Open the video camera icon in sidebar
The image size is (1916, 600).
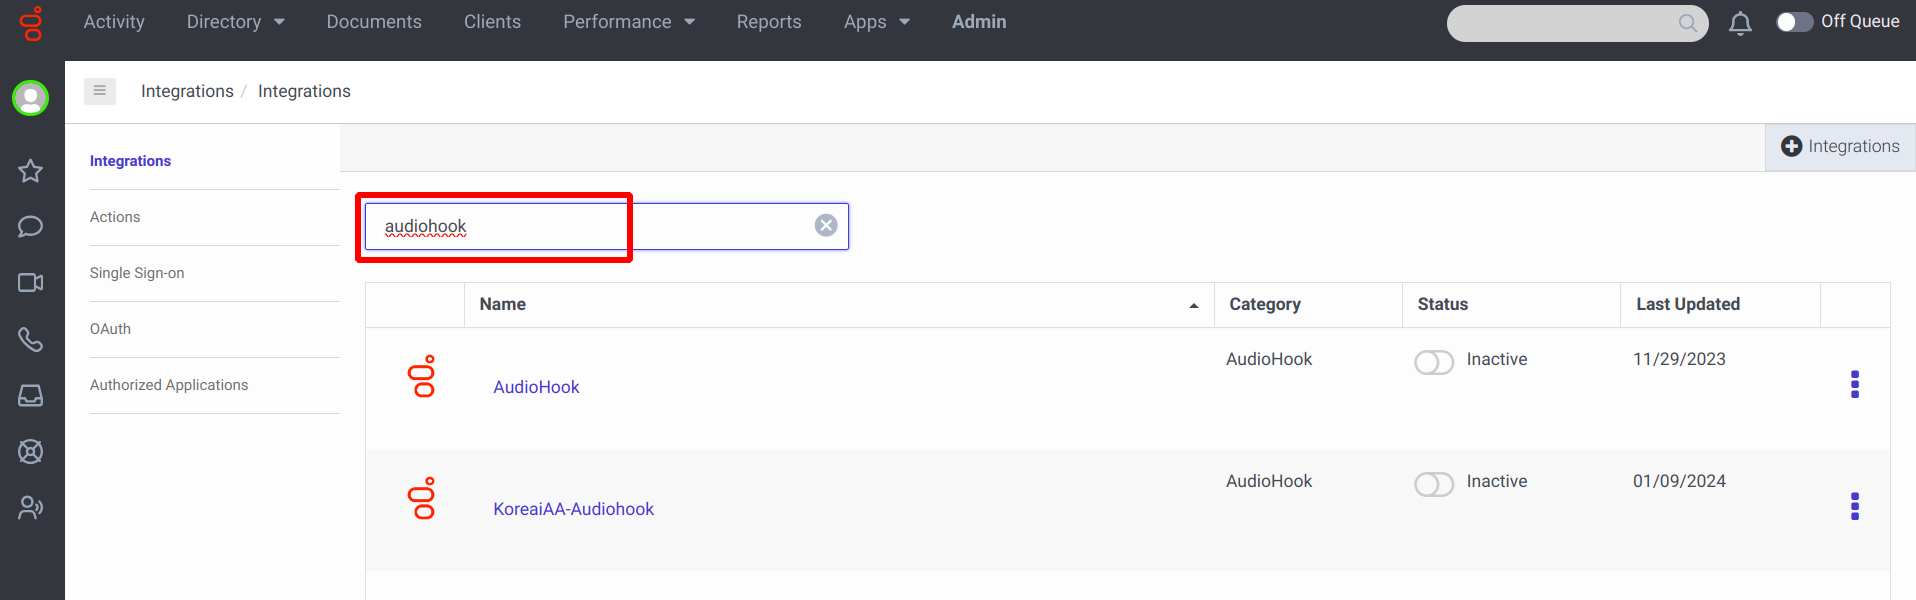pyautogui.click(x=31, y=283)
